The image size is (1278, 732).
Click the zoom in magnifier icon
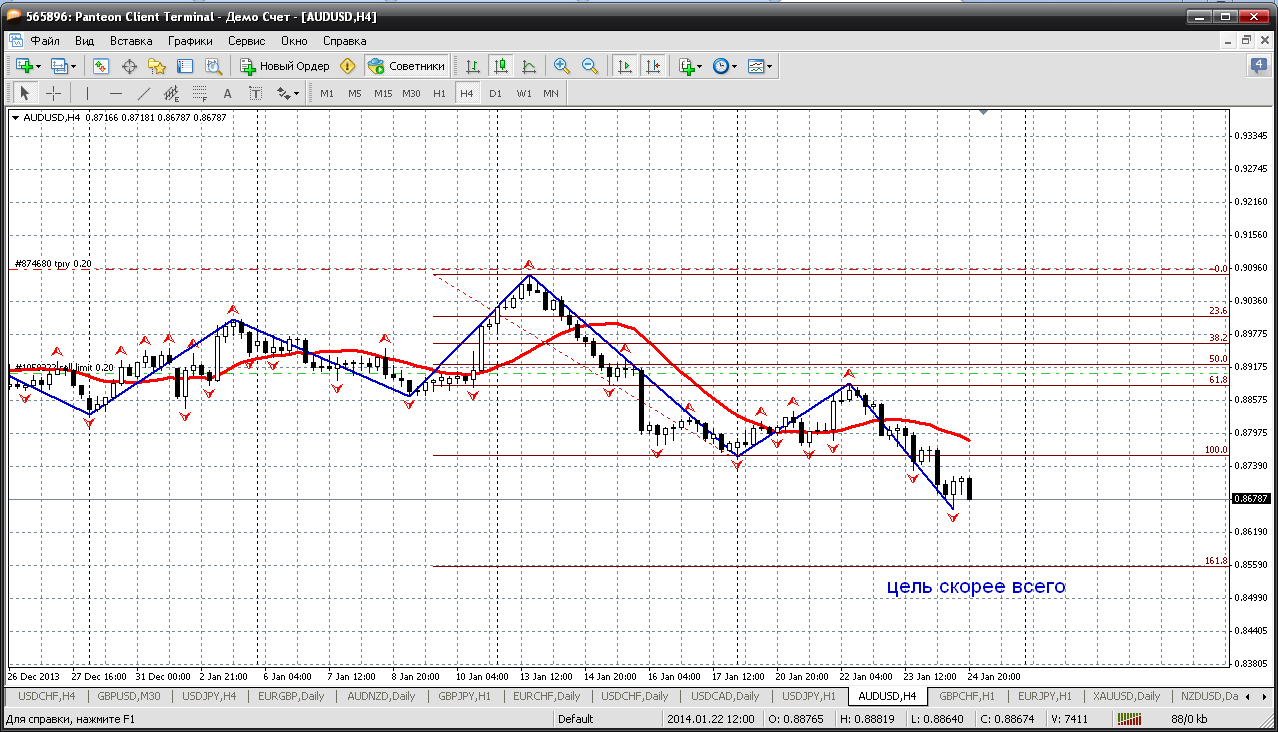[x=562, y=66]
